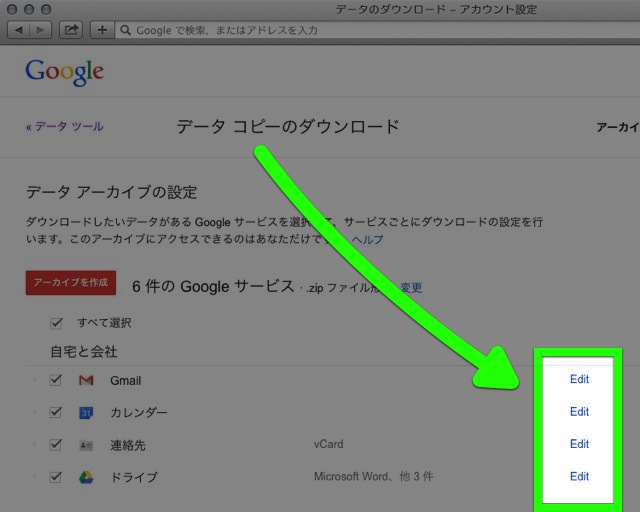Uncheck the Gmail checkbox
Screen dimensions: 640x512
click(56, 380)
